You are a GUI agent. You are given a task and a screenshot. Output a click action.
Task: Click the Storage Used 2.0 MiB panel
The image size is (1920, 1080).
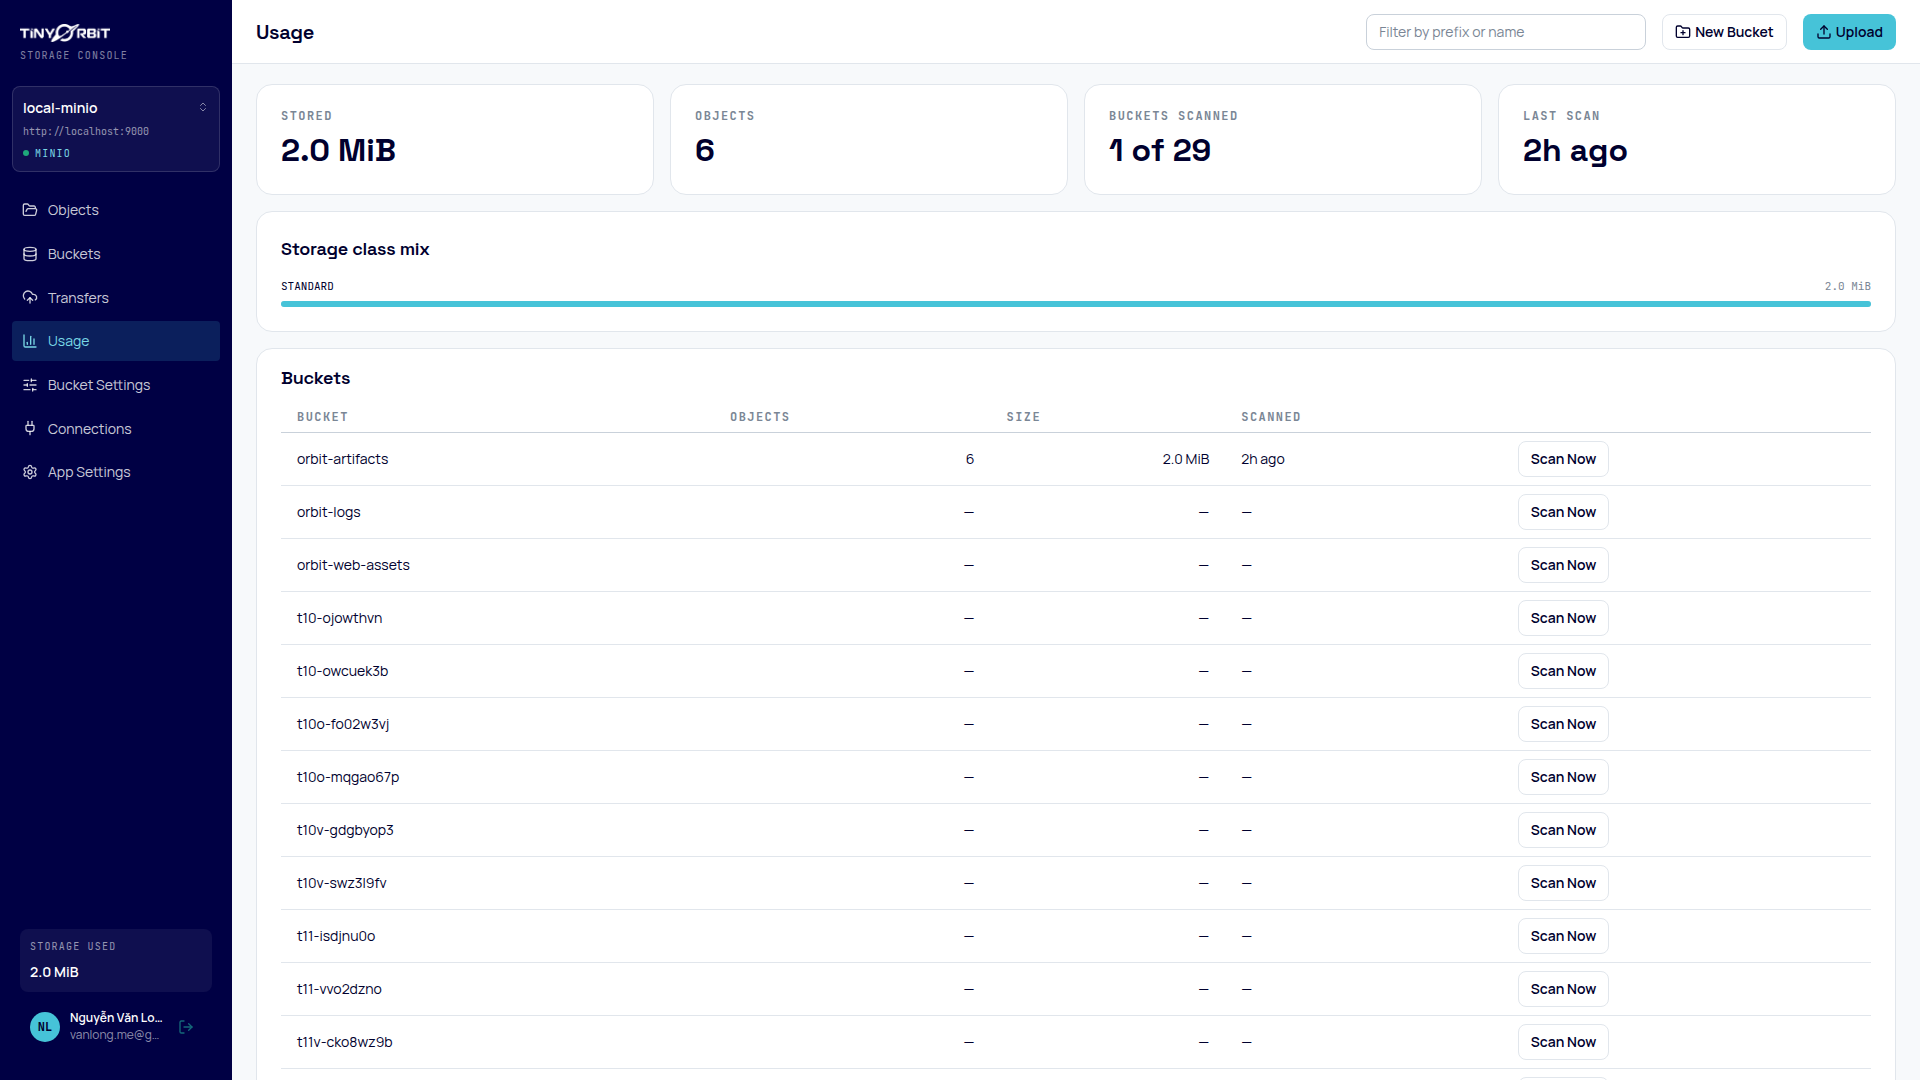click(x=116, y=960)
